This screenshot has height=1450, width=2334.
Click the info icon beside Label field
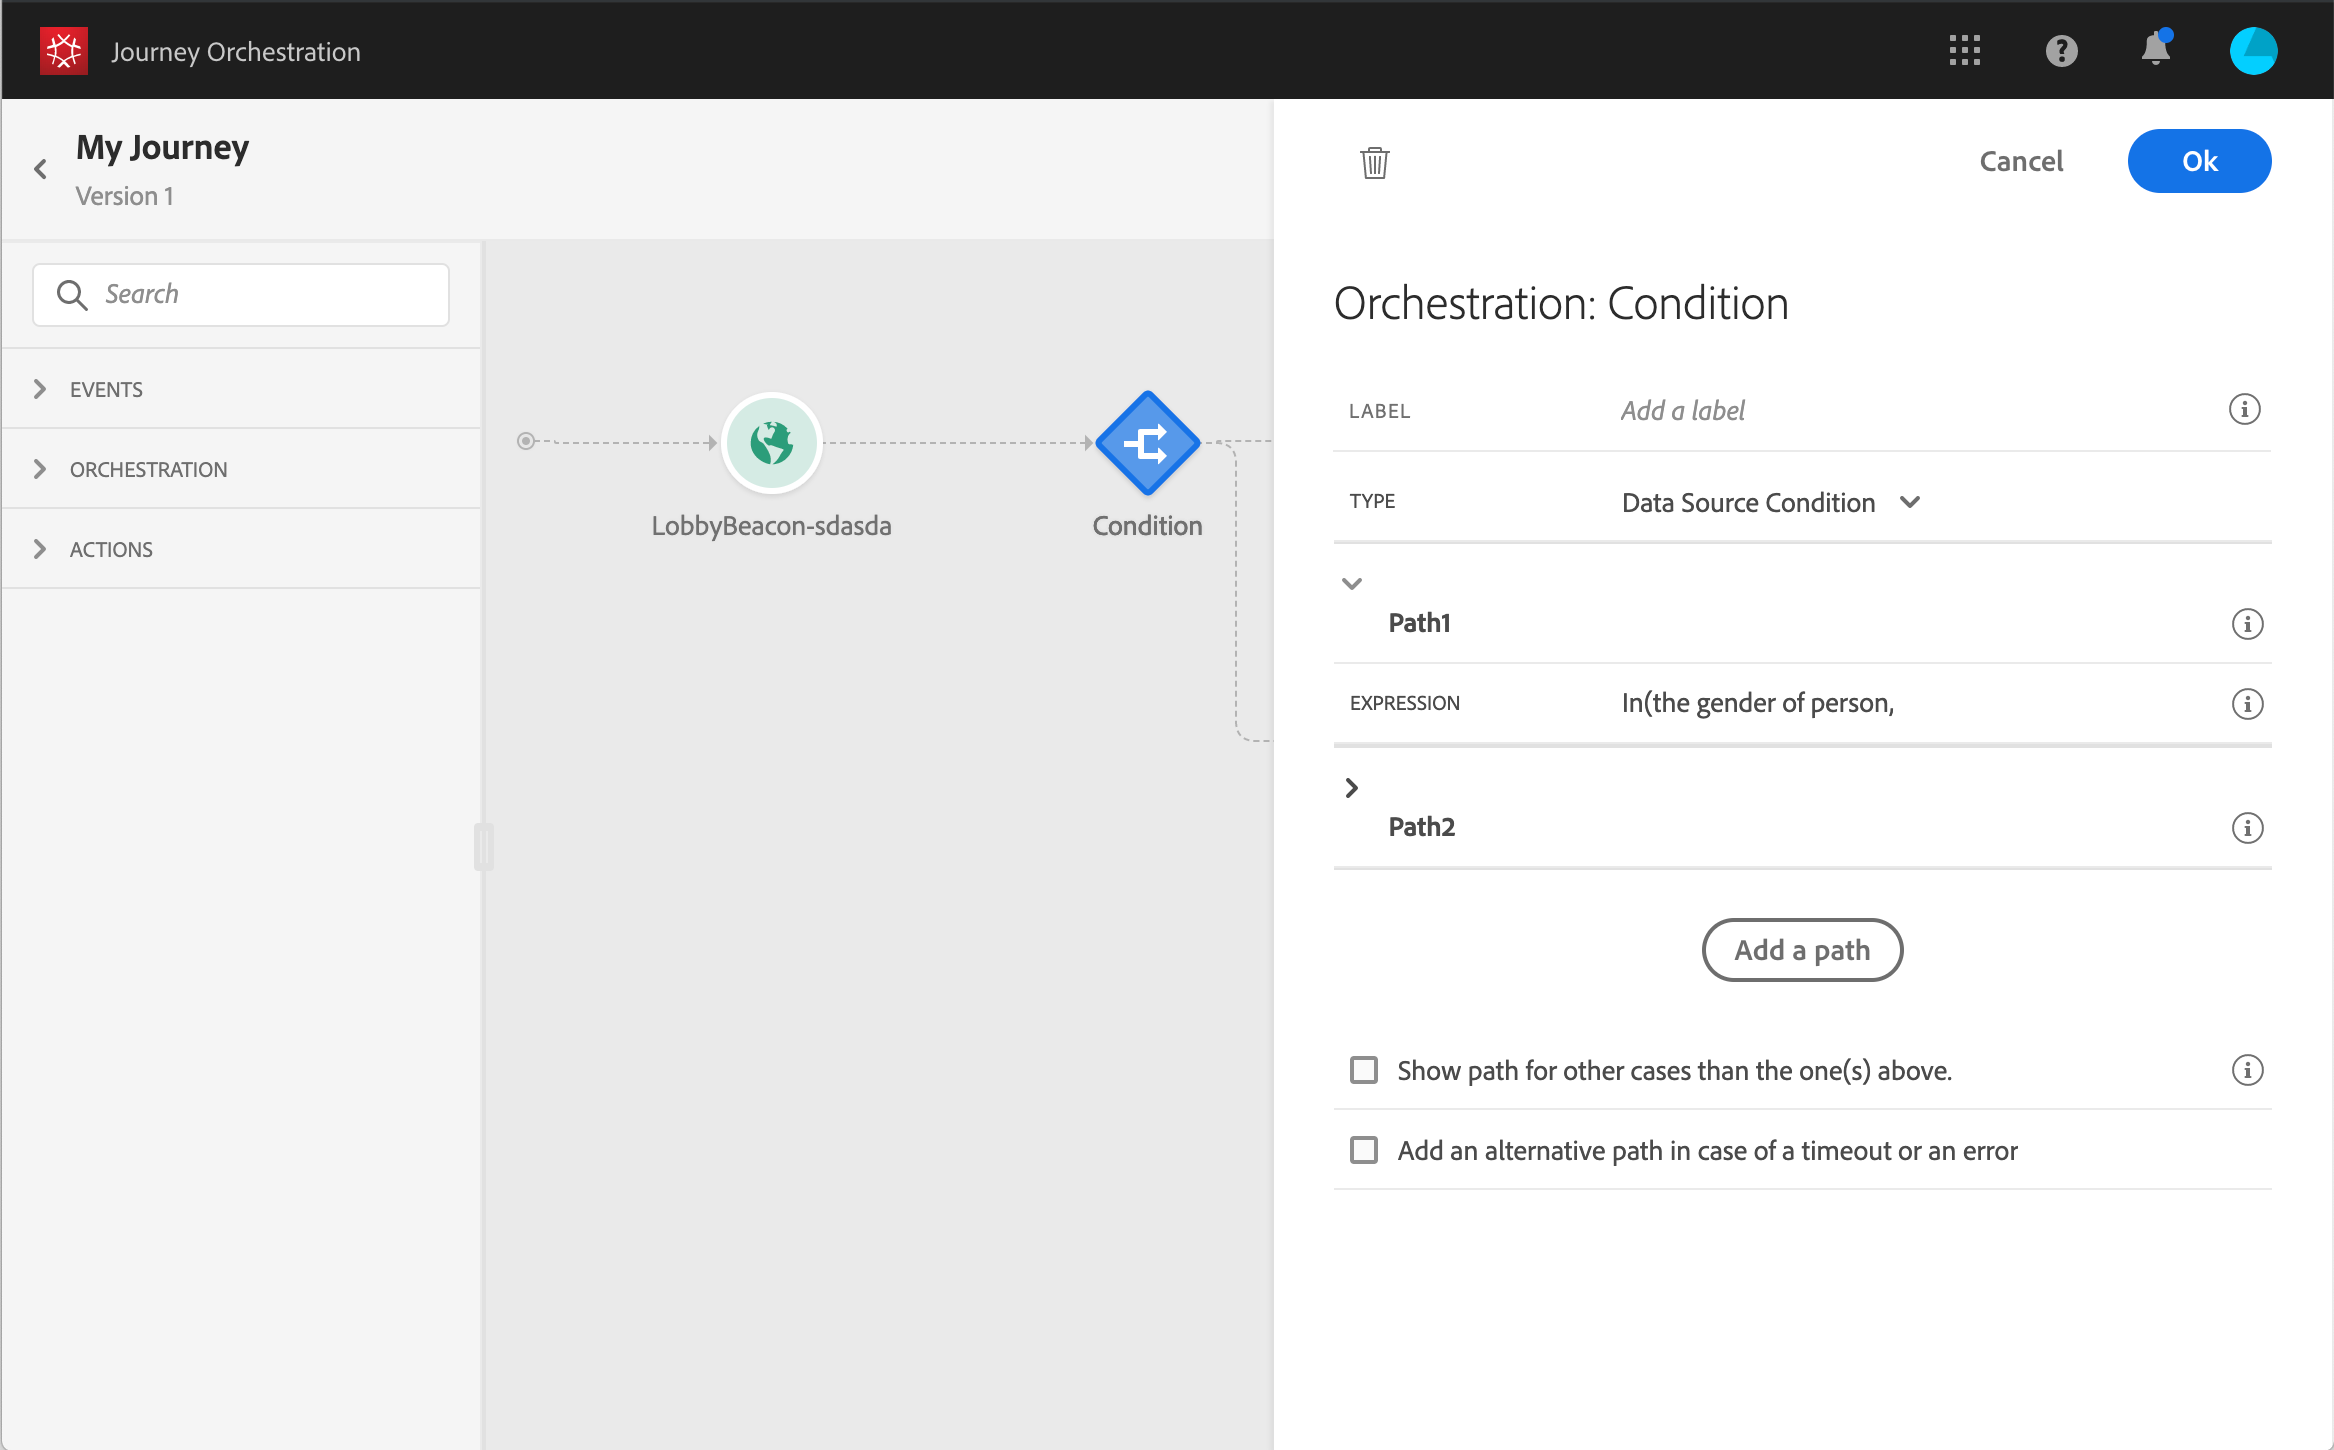(x=2244, y=410)
